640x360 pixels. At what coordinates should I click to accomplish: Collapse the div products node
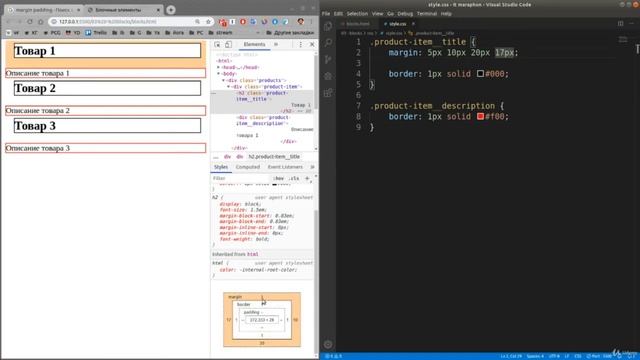(x=223, y=80)
